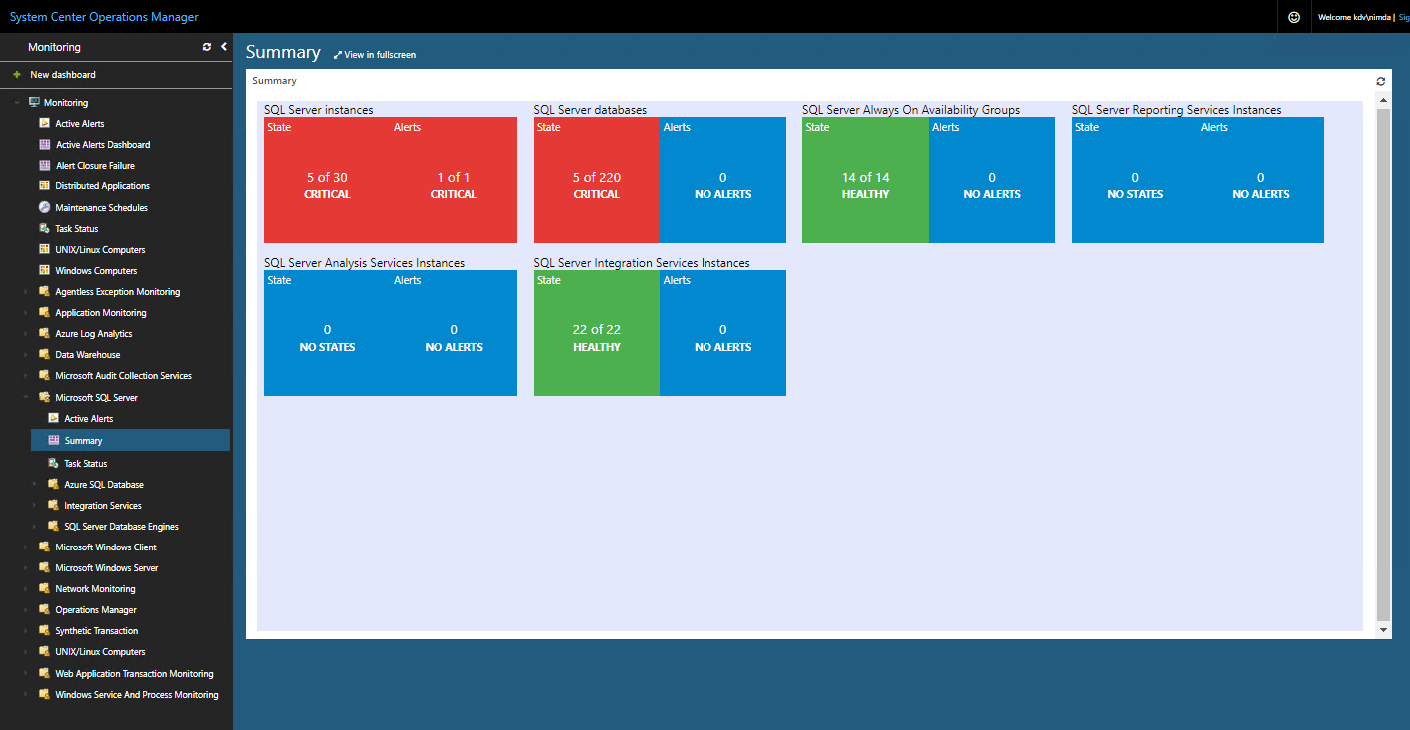Click the Task Status icon under Monitoring
The width and height of the screenshot is (1410, 730).
click(x=44, y=228)
